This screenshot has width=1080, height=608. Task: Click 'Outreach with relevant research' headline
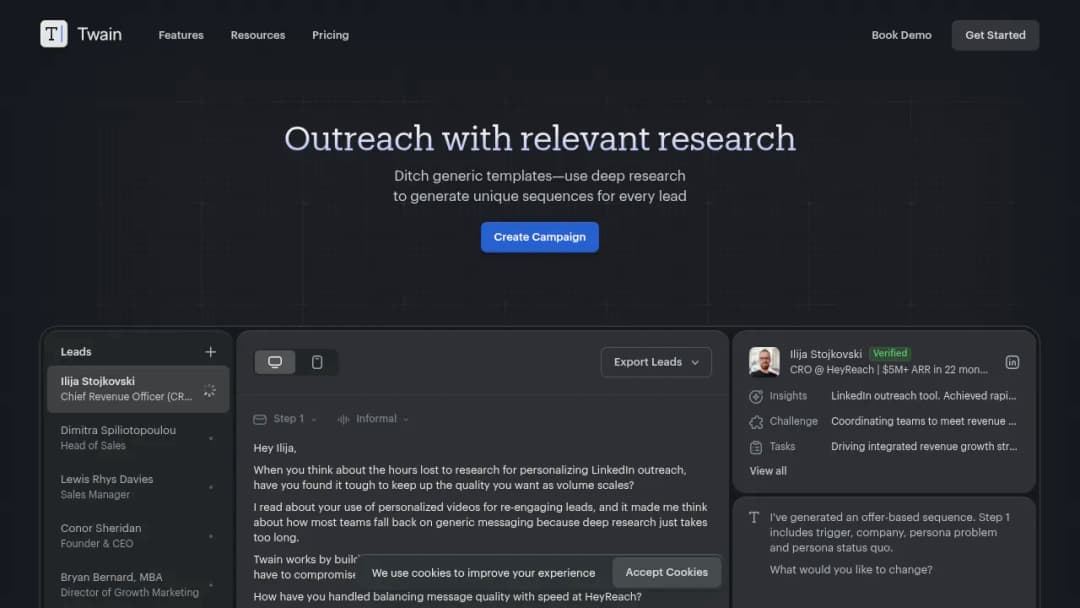tap(540, 138)
